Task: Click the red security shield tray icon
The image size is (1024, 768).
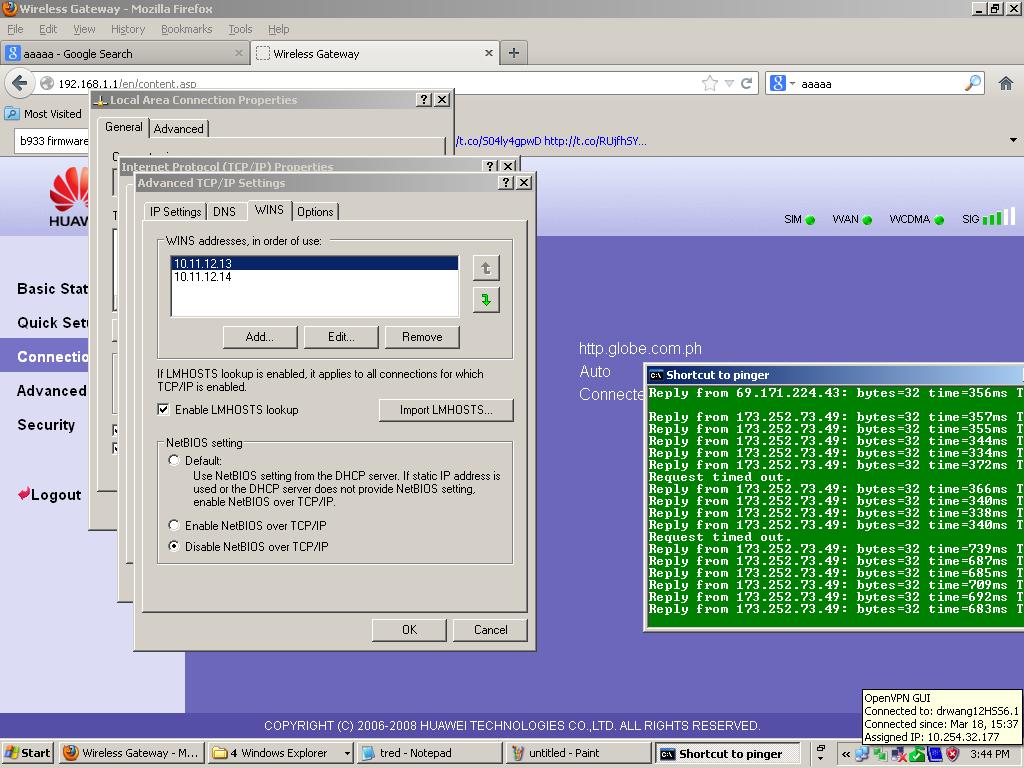Action: [x=953, y=754]
